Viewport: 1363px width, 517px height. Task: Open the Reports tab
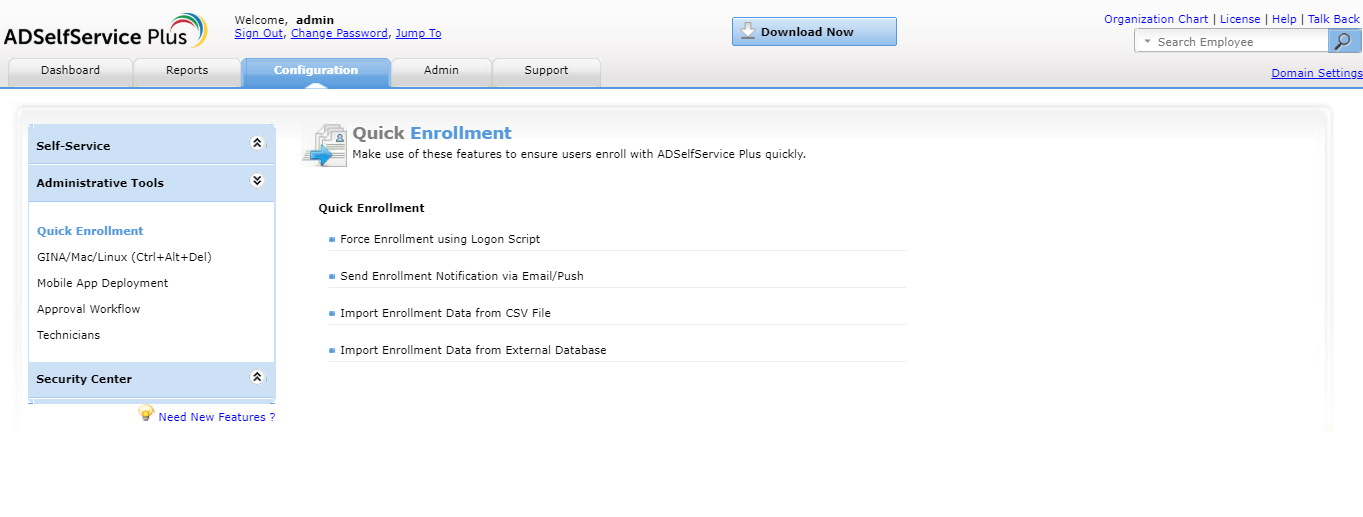[187, 71]
